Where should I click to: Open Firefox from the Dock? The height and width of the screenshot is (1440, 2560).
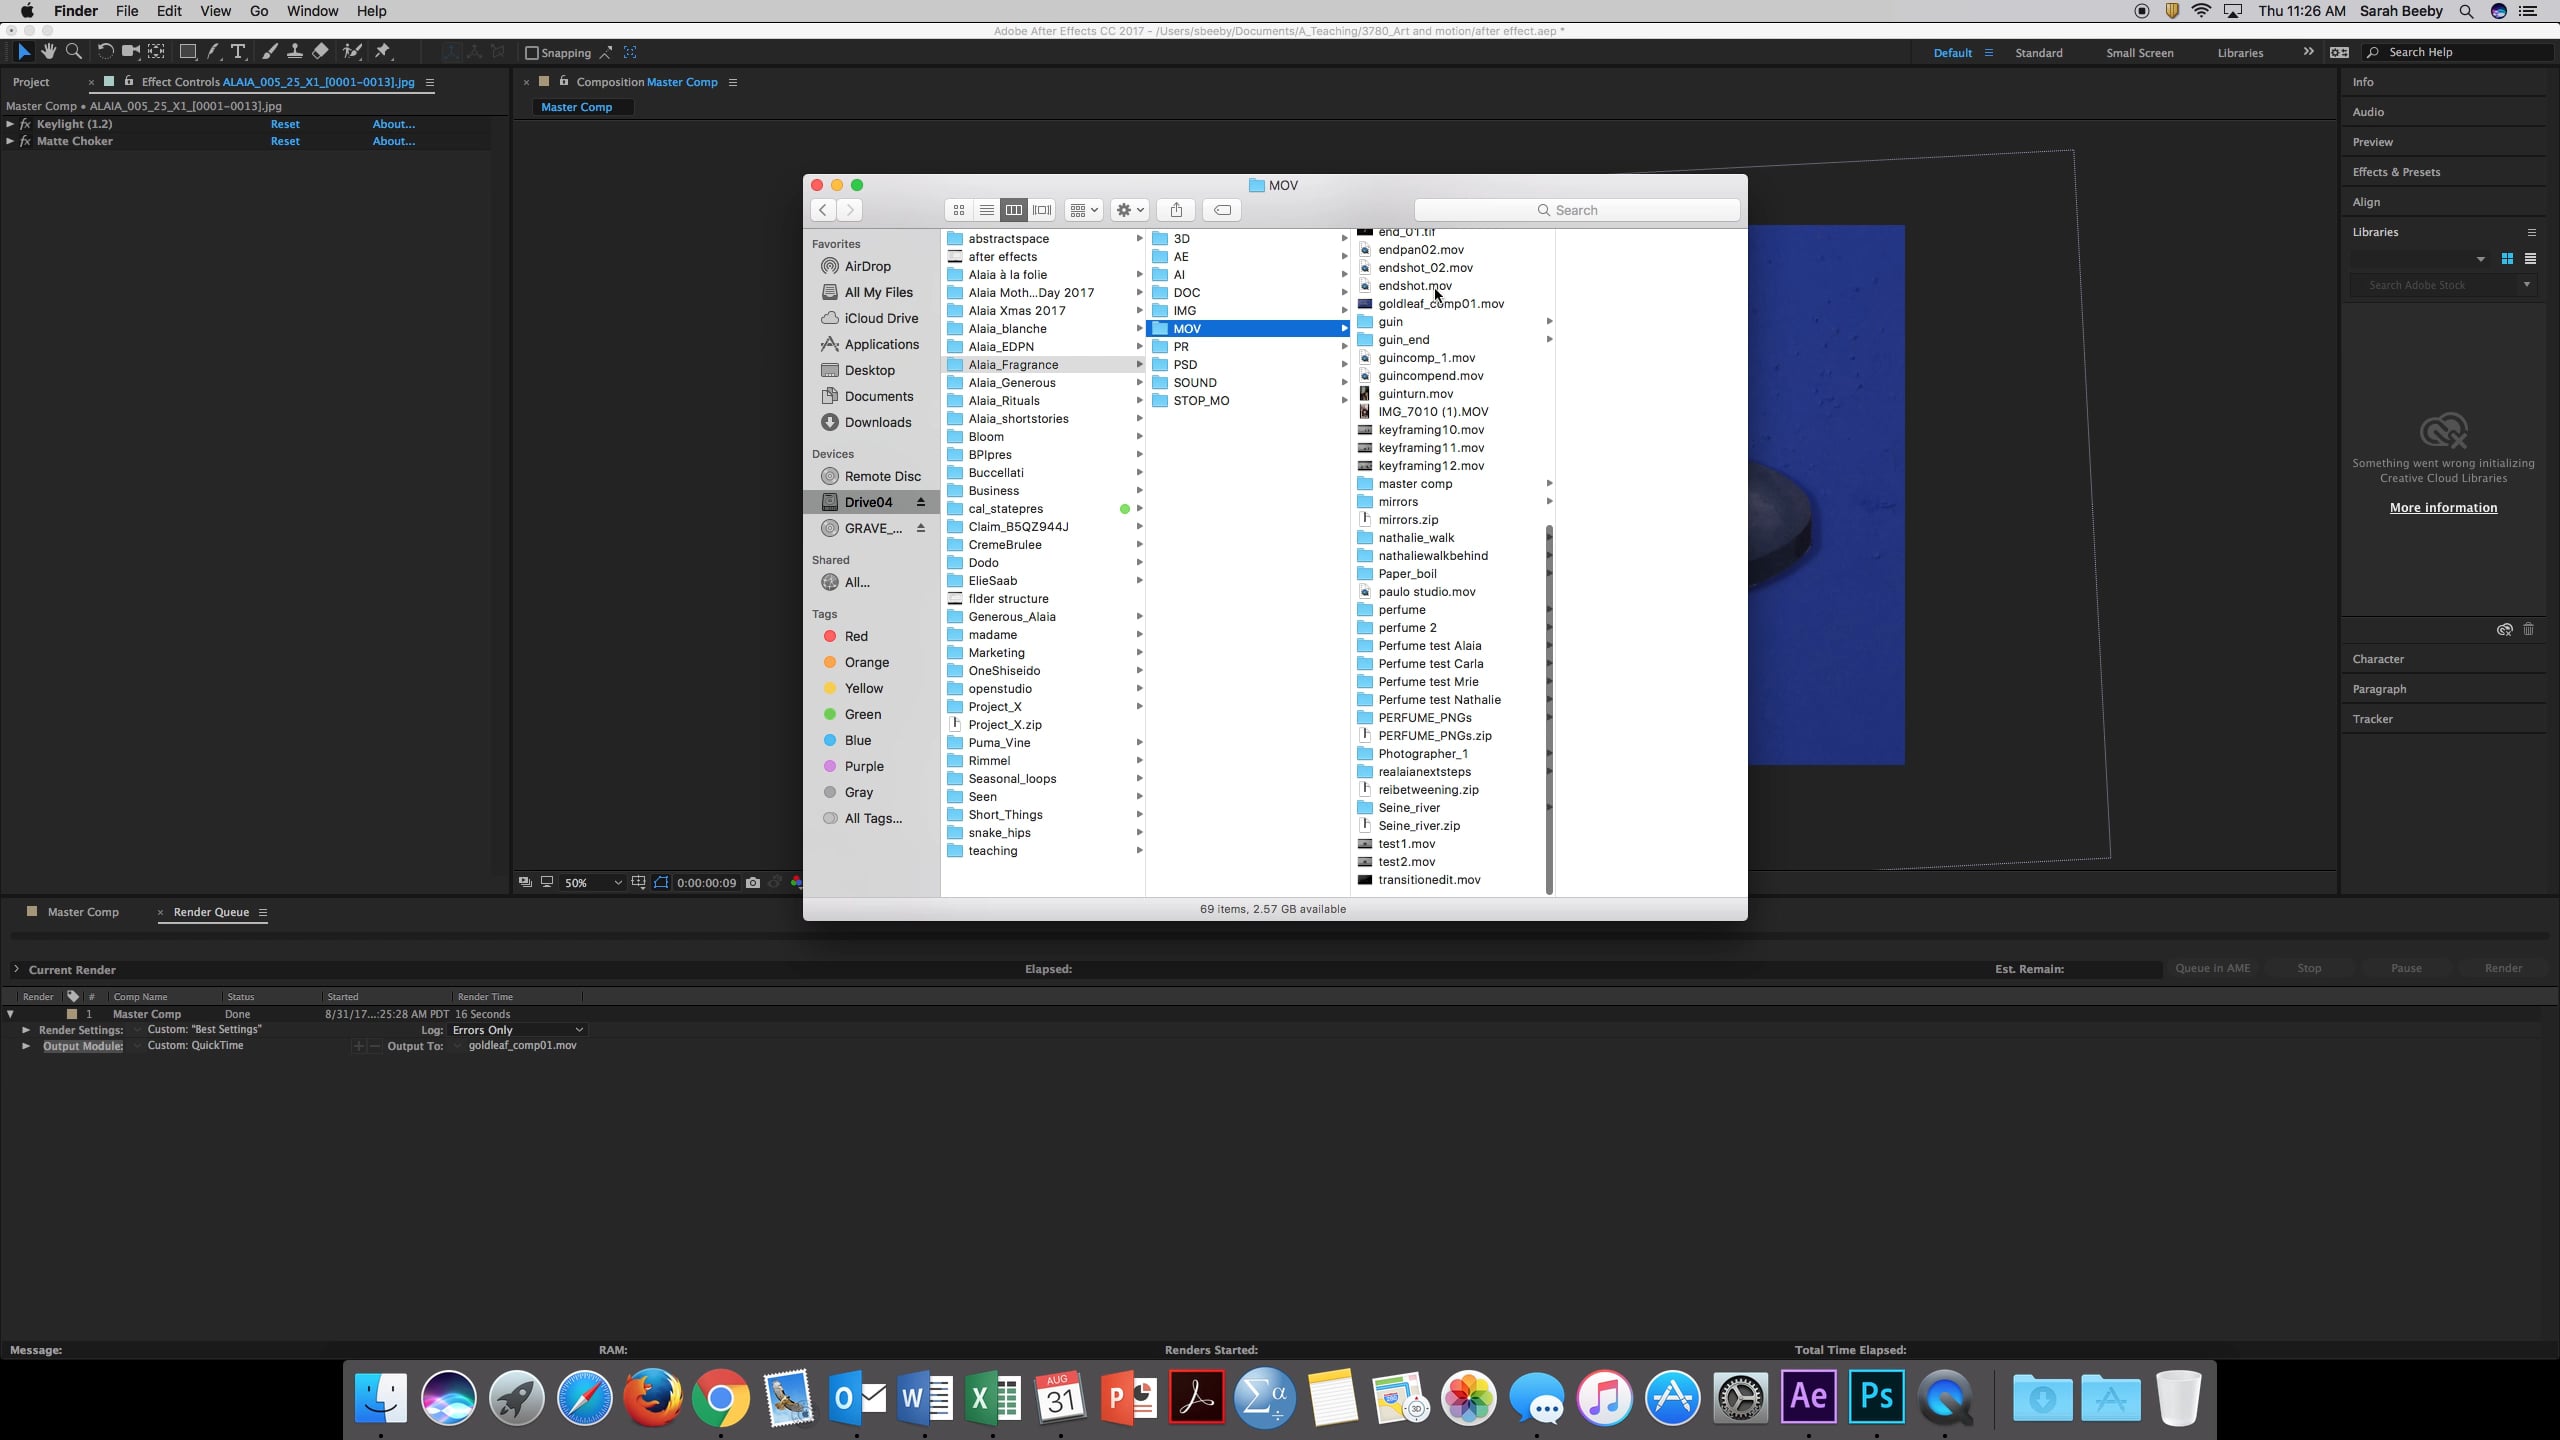[x=652, y=1397]
